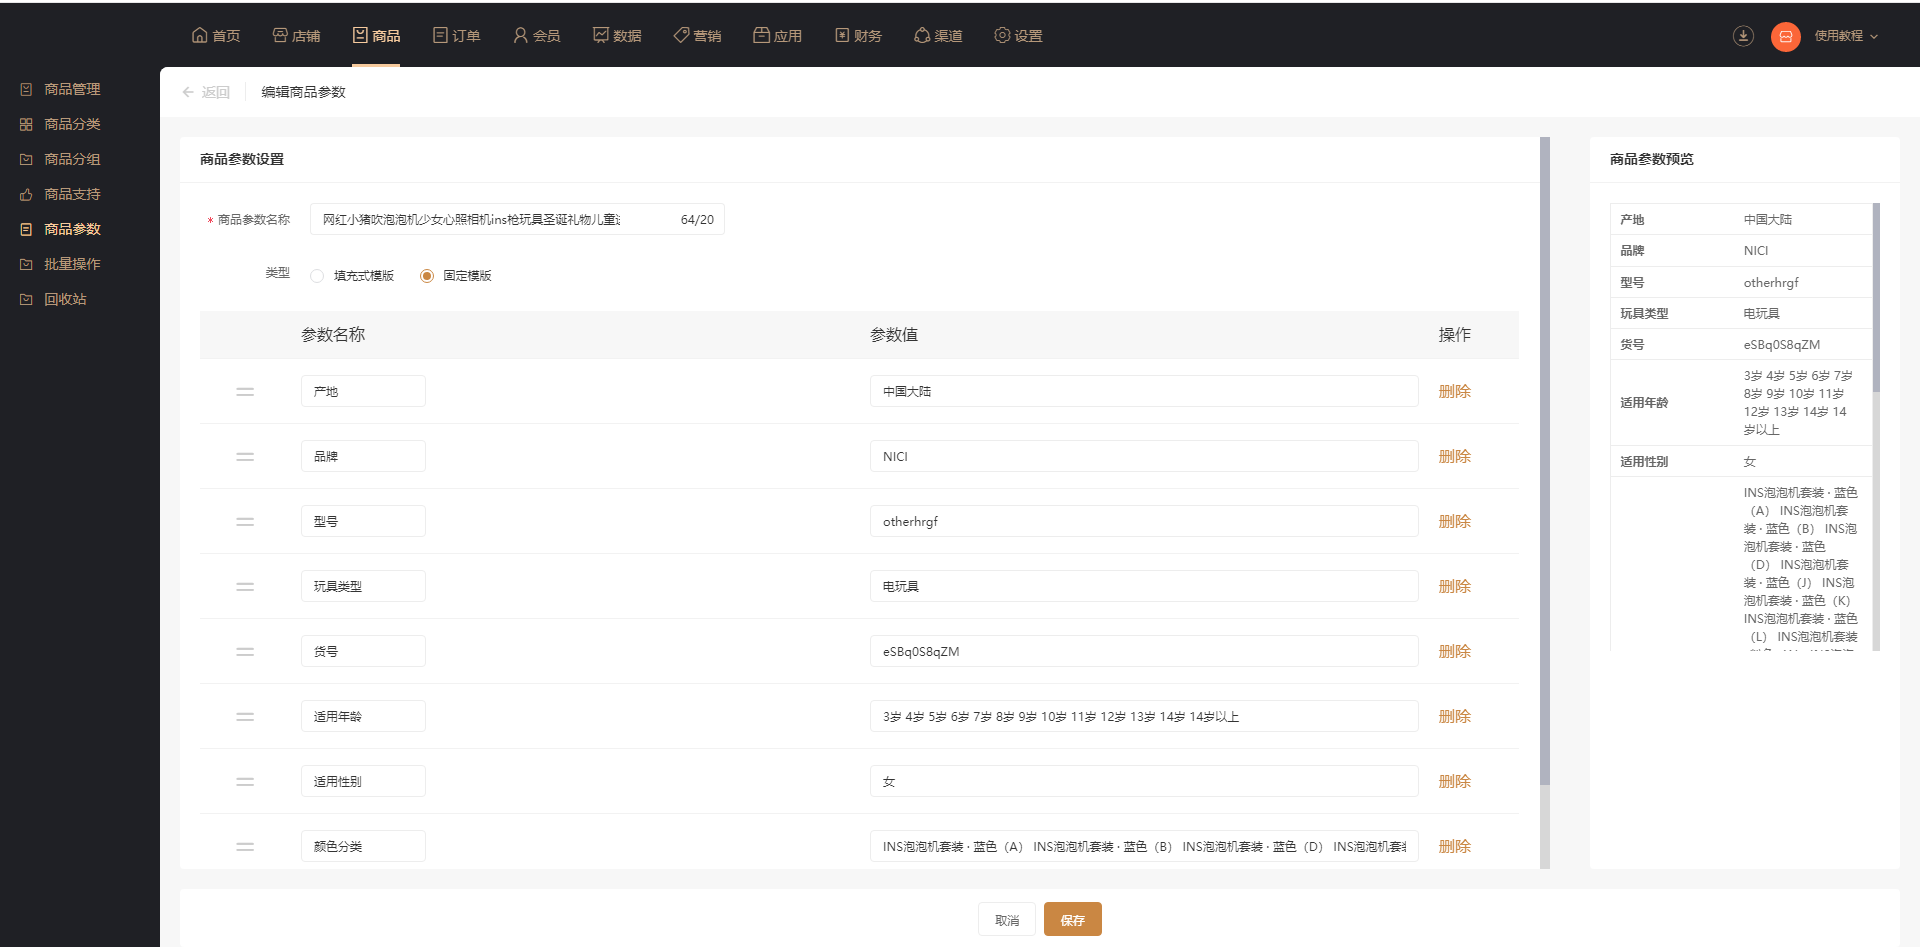Click the 首页 home icon
The height and width of the screenshot is (947, 1920).
pyautogui.click(x=200, y=35)
